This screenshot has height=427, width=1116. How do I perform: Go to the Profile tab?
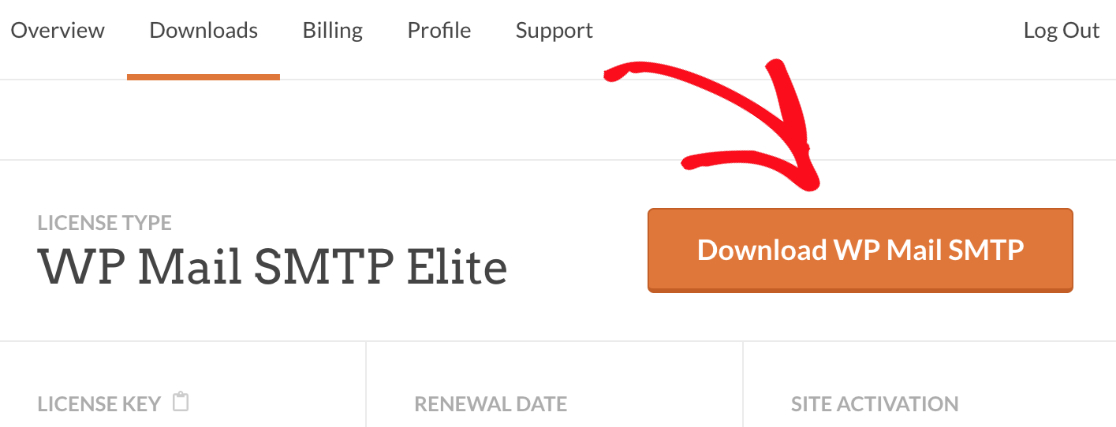pyautogui.click(x=438, y=31)
